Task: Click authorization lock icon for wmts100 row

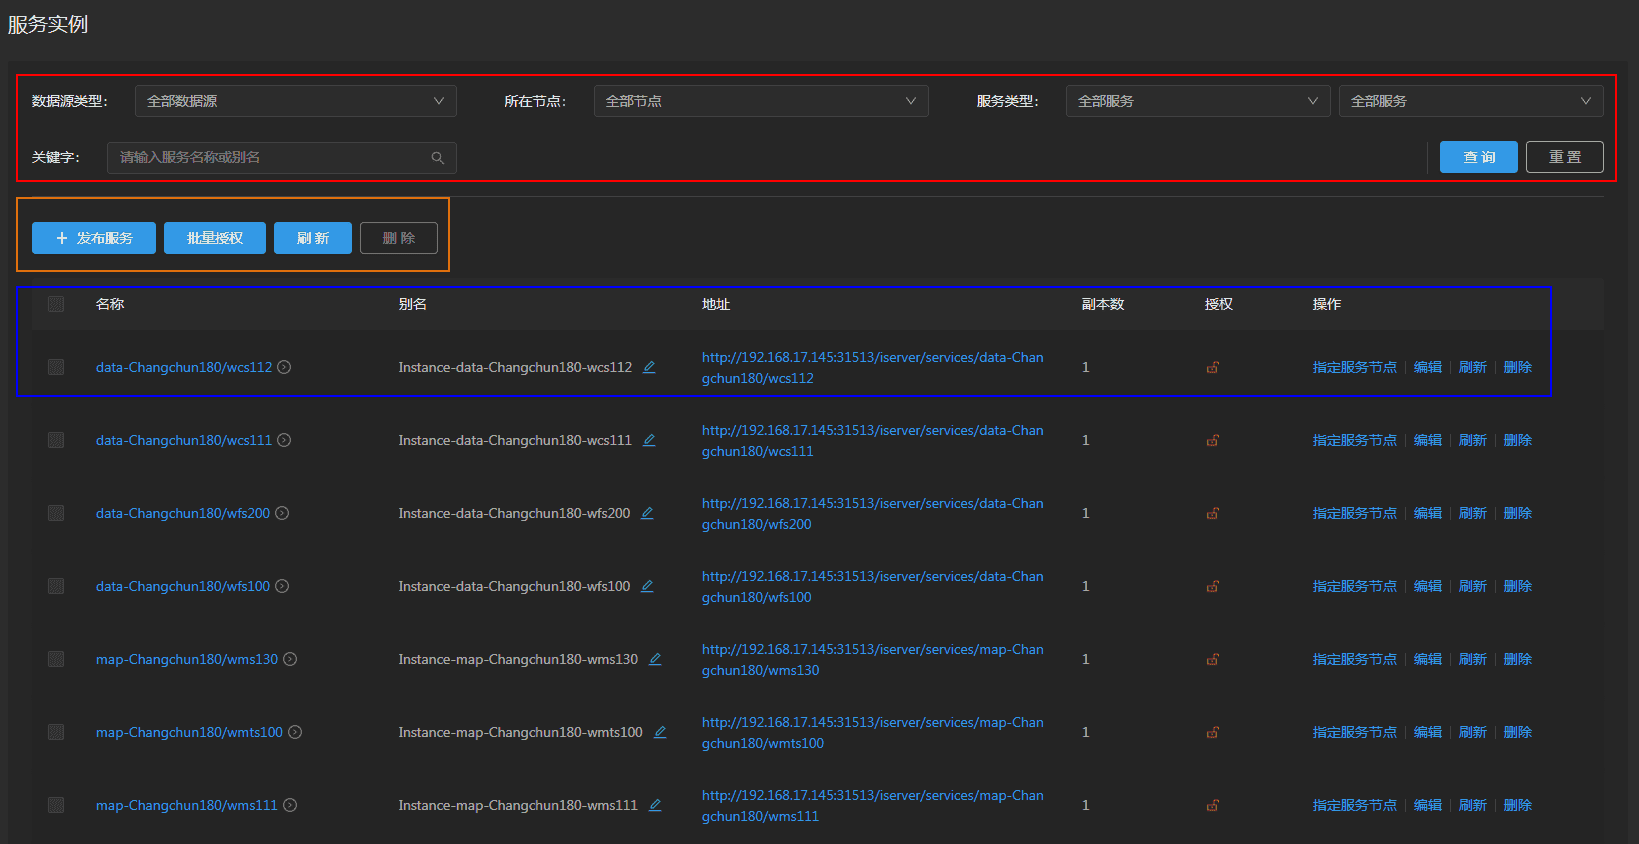Action: 1212,732
